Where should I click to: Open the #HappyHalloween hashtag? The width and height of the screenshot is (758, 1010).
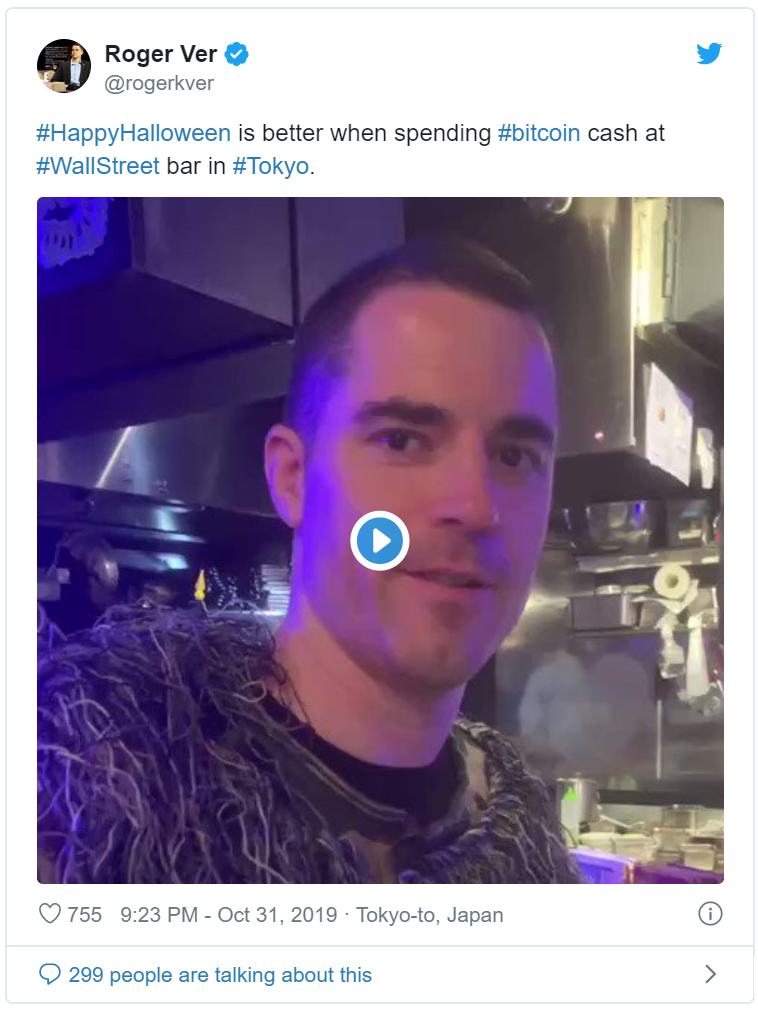click(133, 133)
